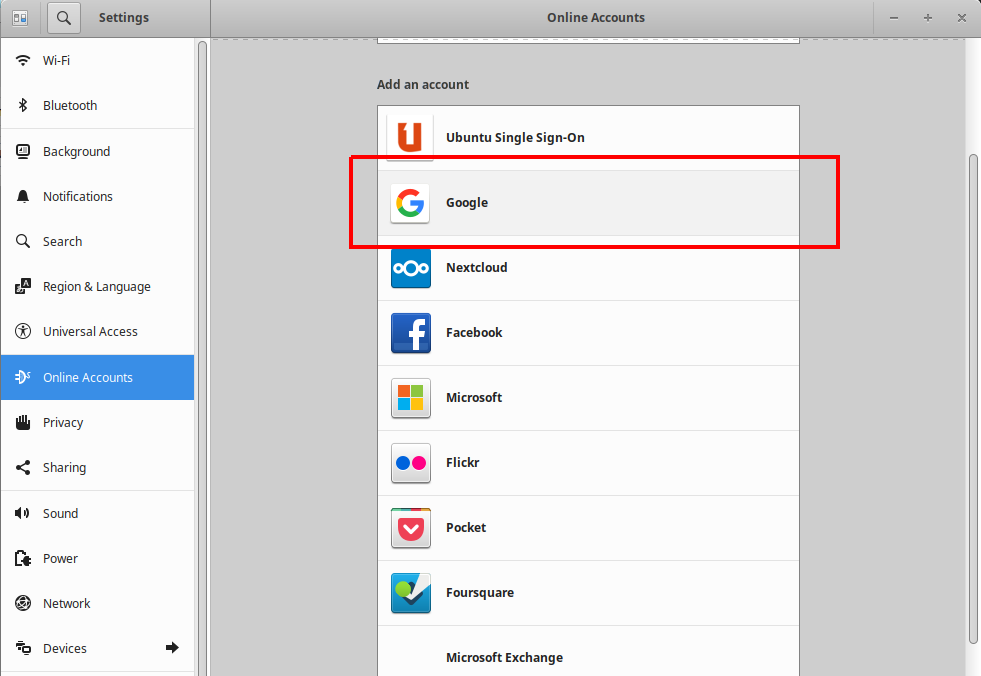Click the Background monitor icon
This screenshot has height=676, width=981.
pyautogui.click(x=23, y=151)
